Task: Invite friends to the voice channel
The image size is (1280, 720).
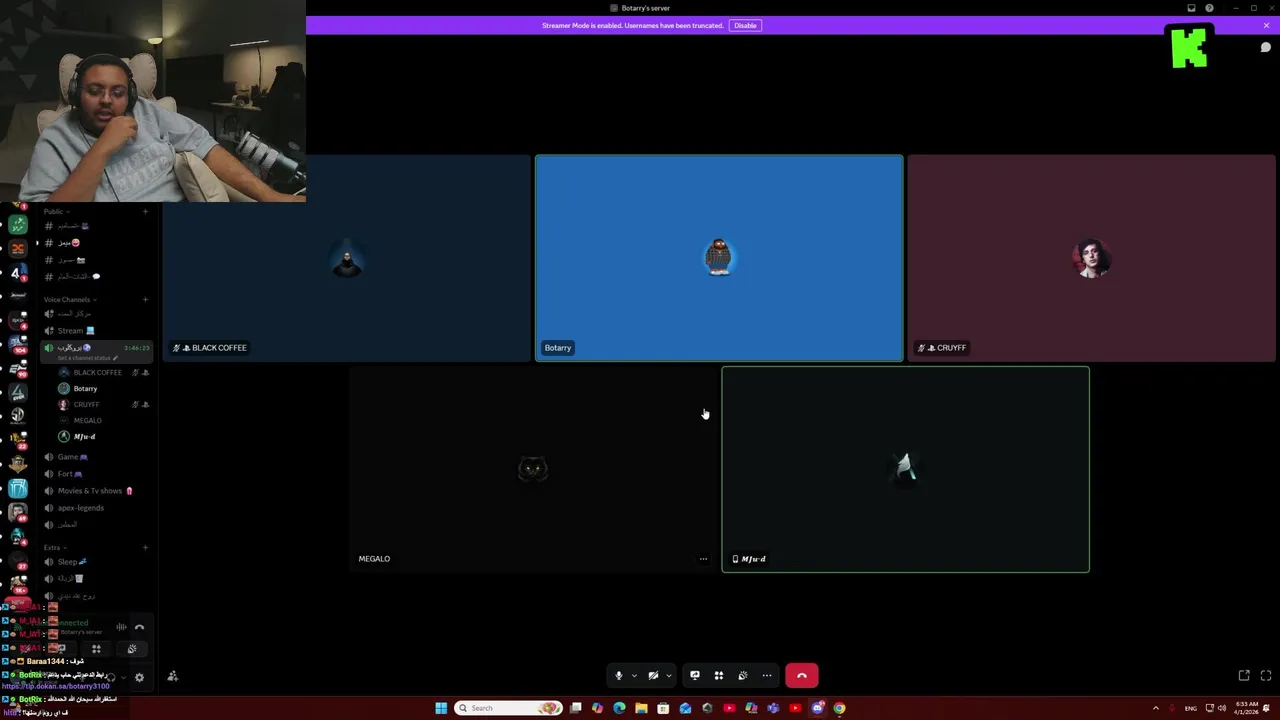Action: 172,677
